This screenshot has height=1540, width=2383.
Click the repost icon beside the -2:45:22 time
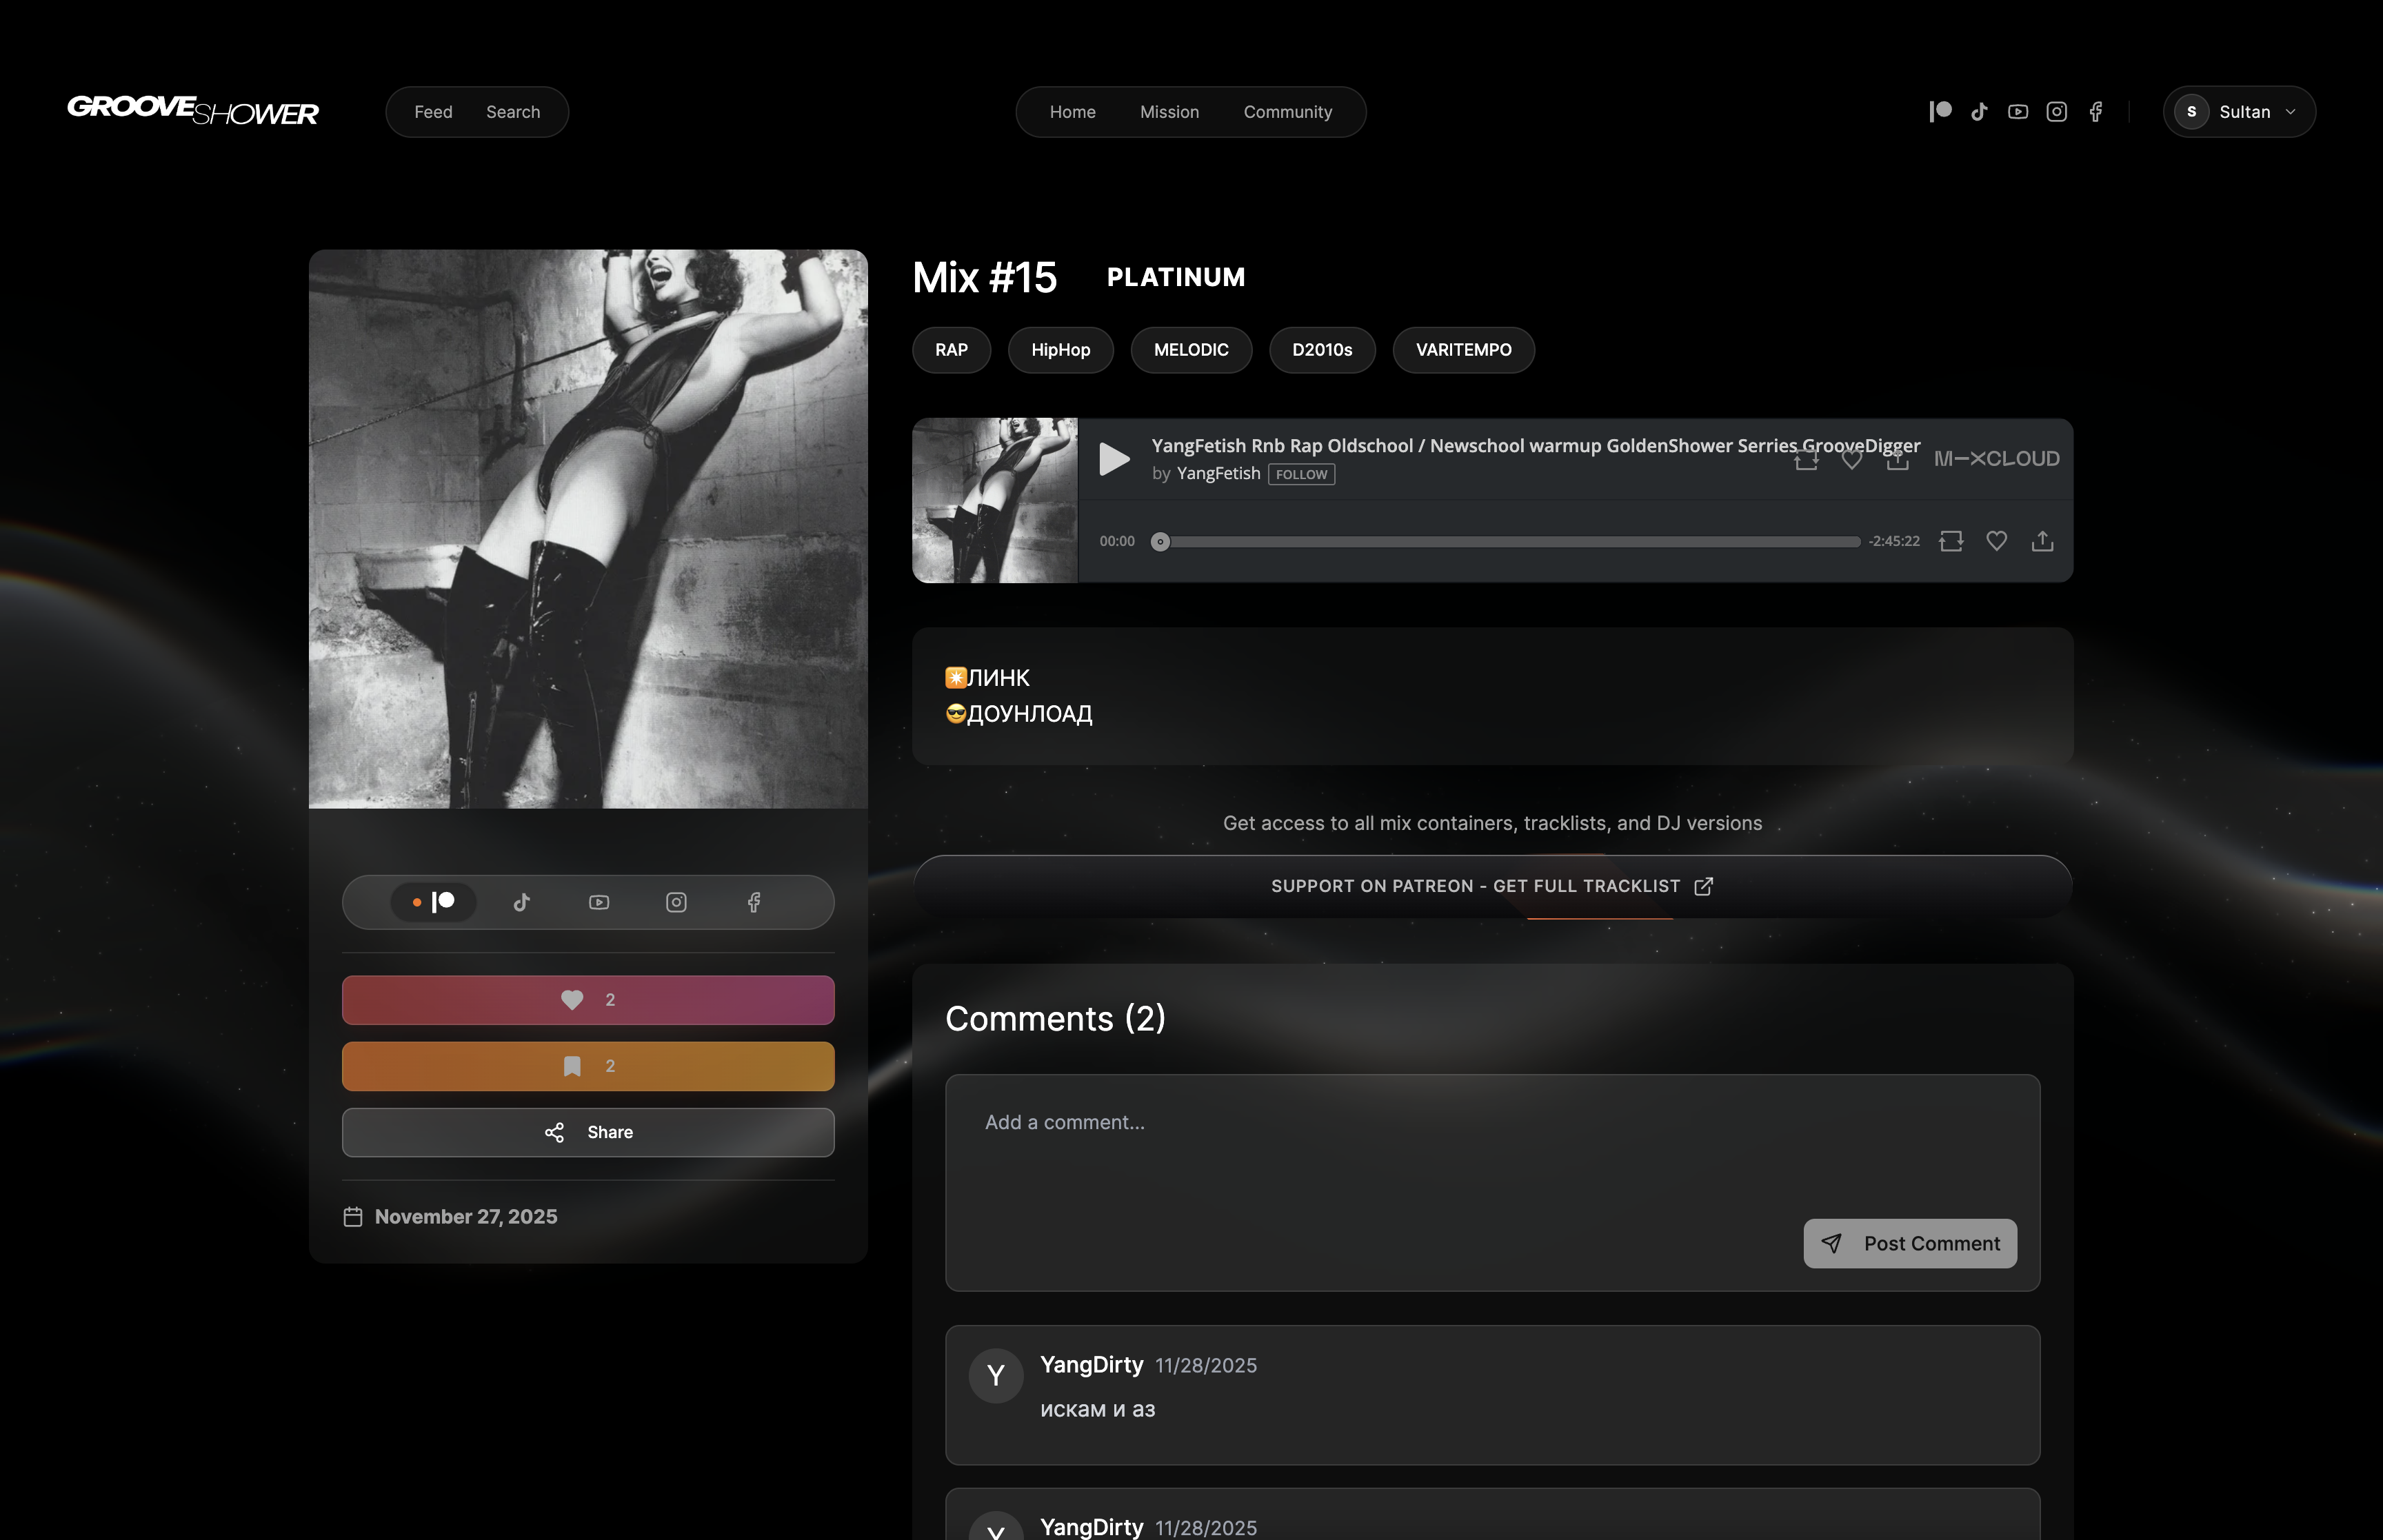tap(1951, 541)
